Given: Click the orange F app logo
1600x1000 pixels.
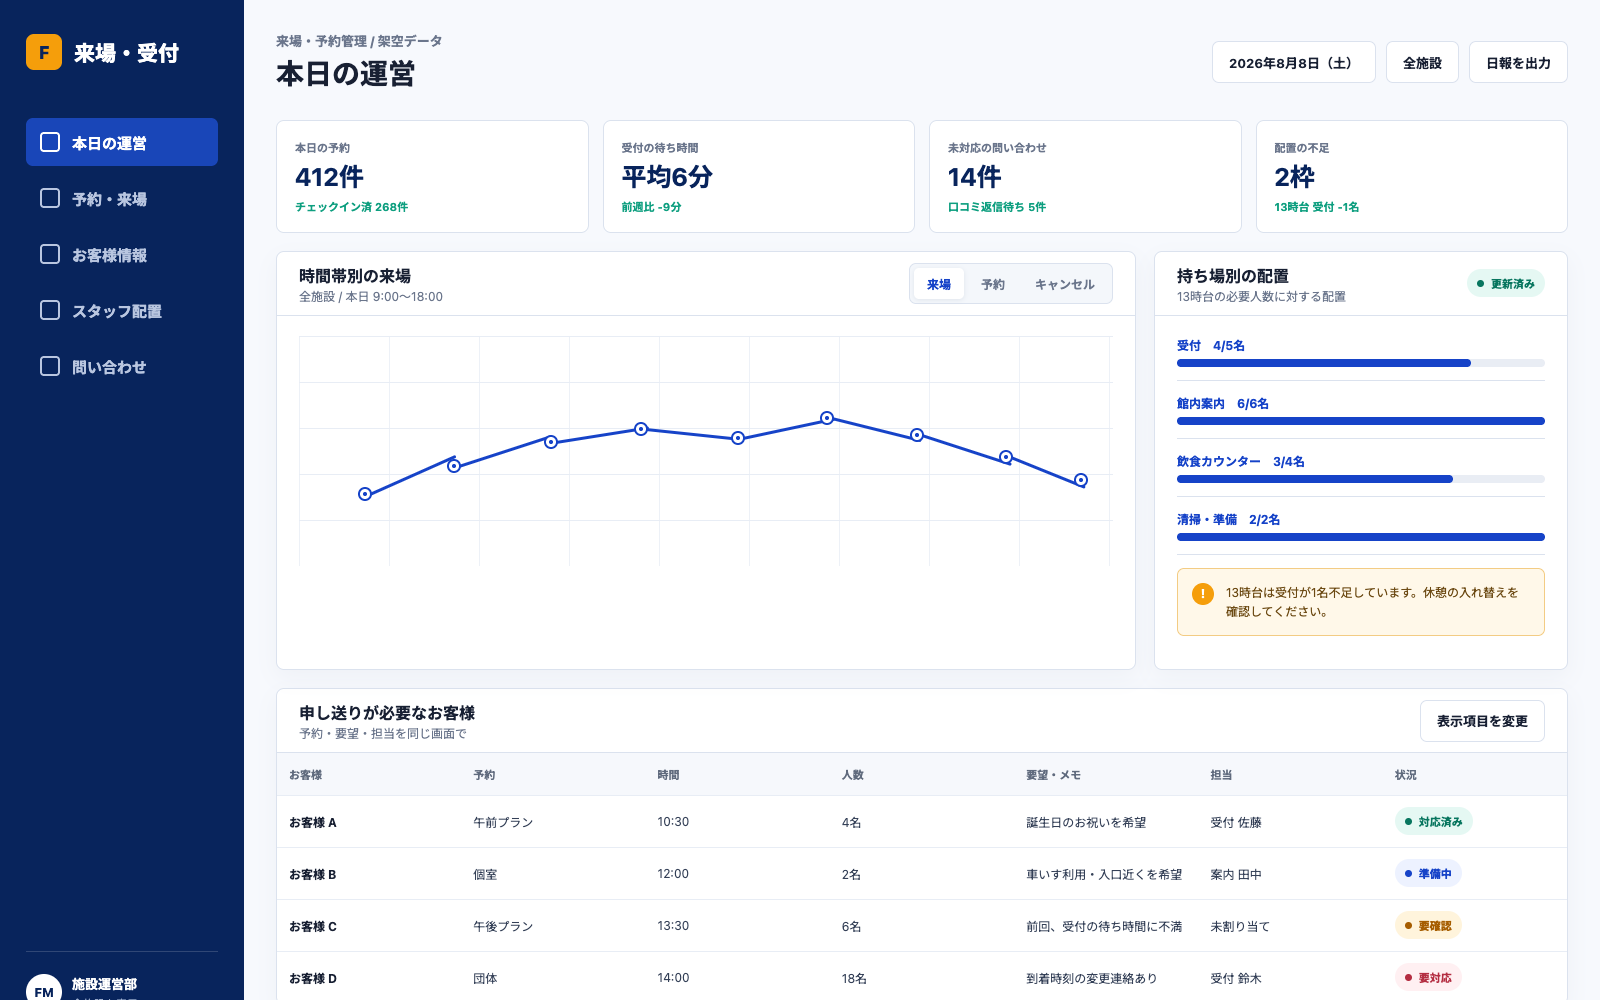Looking at the screenshot, I should pyautogui.click(x=44, y=52).
